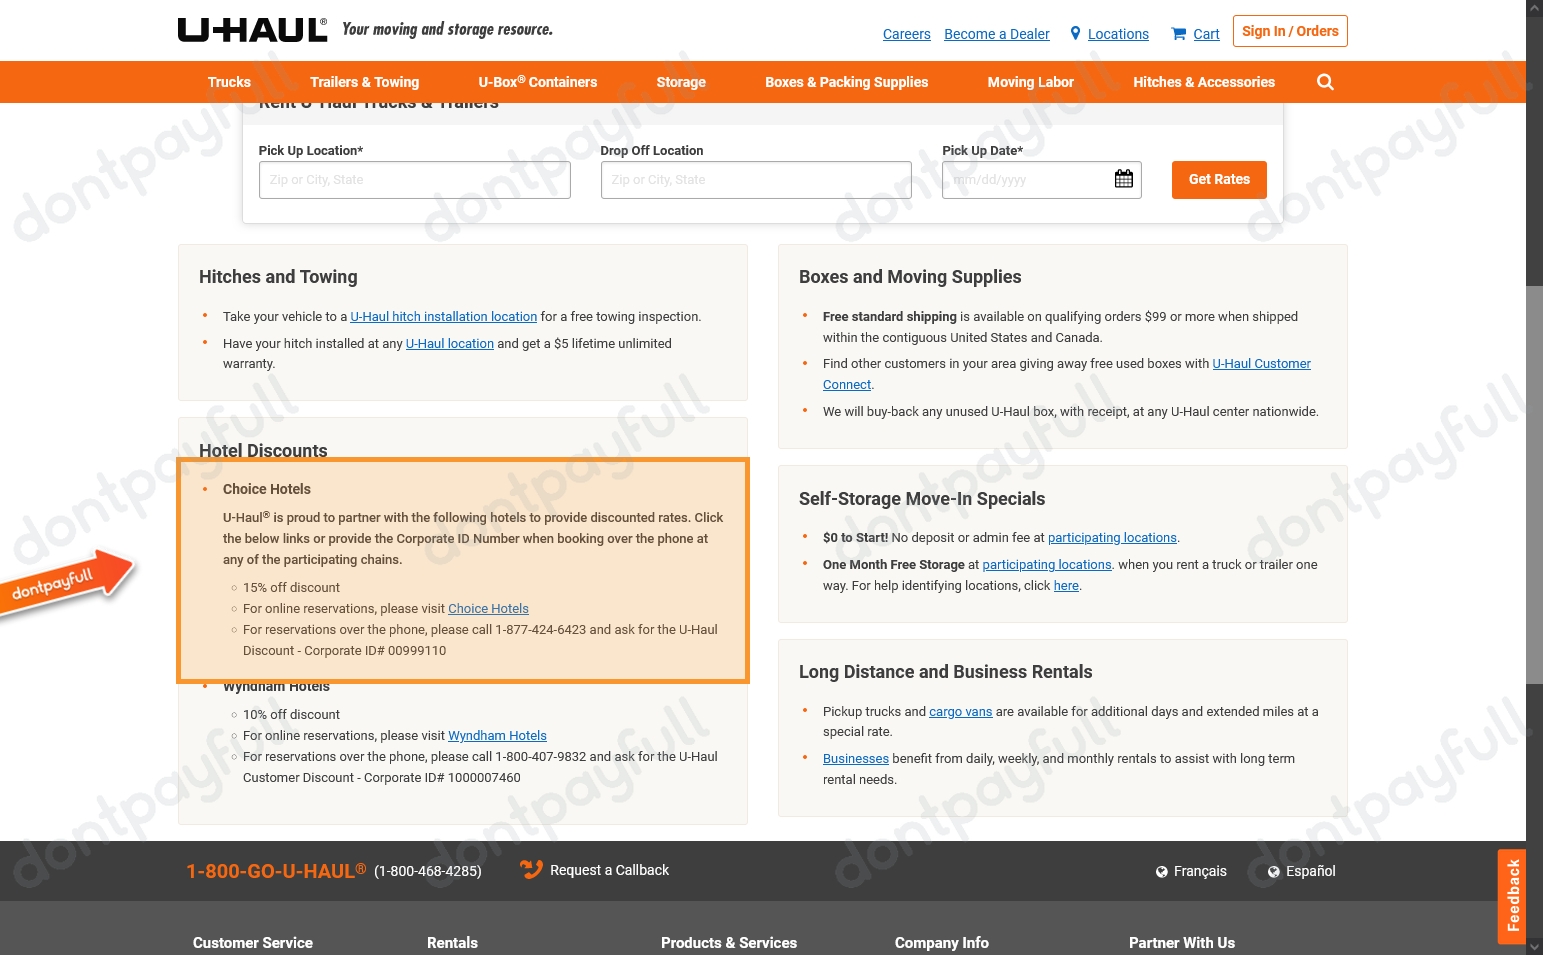Click the callback phone icon
1543x955 pixels.
531,870
